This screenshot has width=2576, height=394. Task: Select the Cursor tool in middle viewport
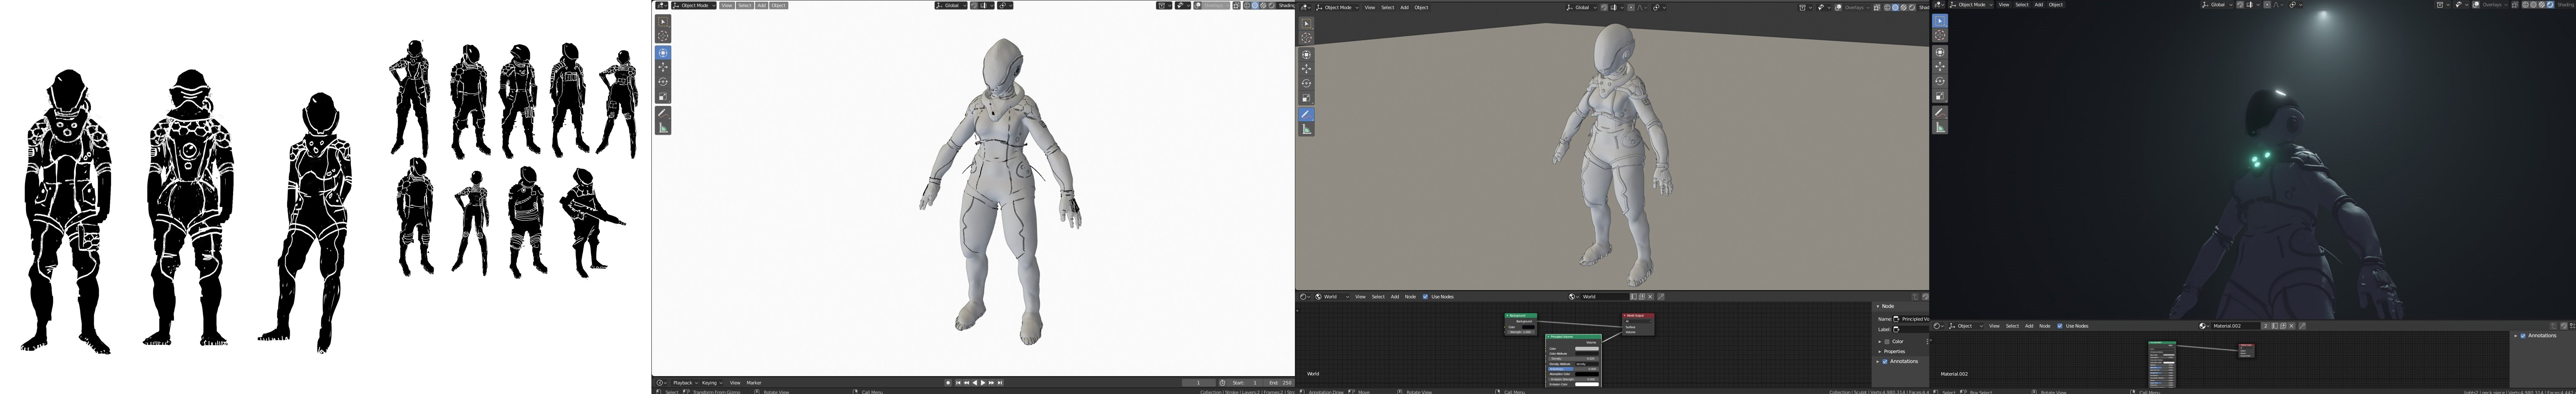point(1306,38)
